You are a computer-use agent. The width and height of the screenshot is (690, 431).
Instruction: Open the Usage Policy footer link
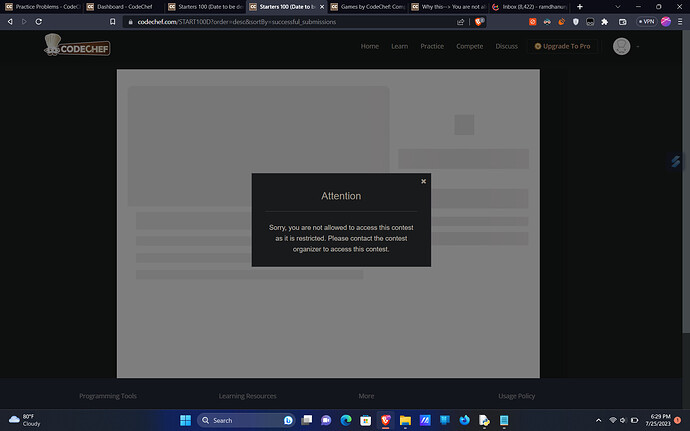pyautogui.click(x=517, y=396)
